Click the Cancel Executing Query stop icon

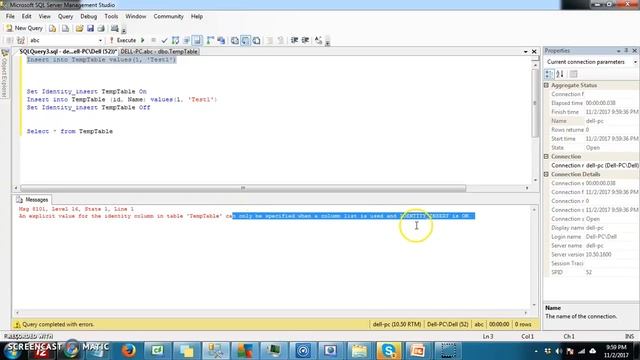153,40
